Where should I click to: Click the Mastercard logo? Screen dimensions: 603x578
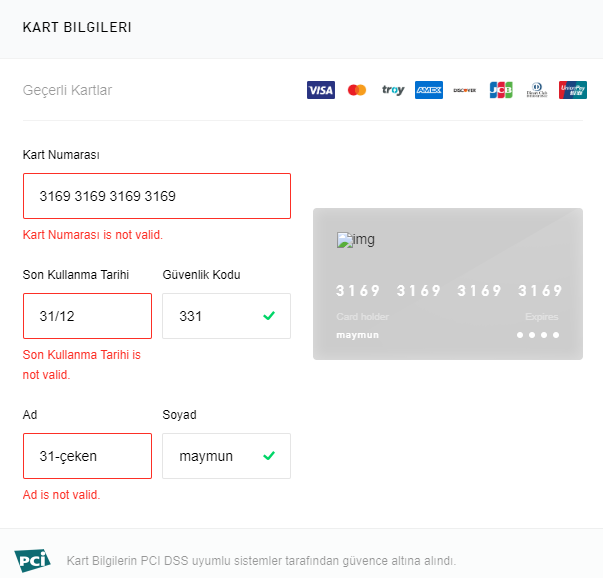pyautogui.click(x=357, y=90)
